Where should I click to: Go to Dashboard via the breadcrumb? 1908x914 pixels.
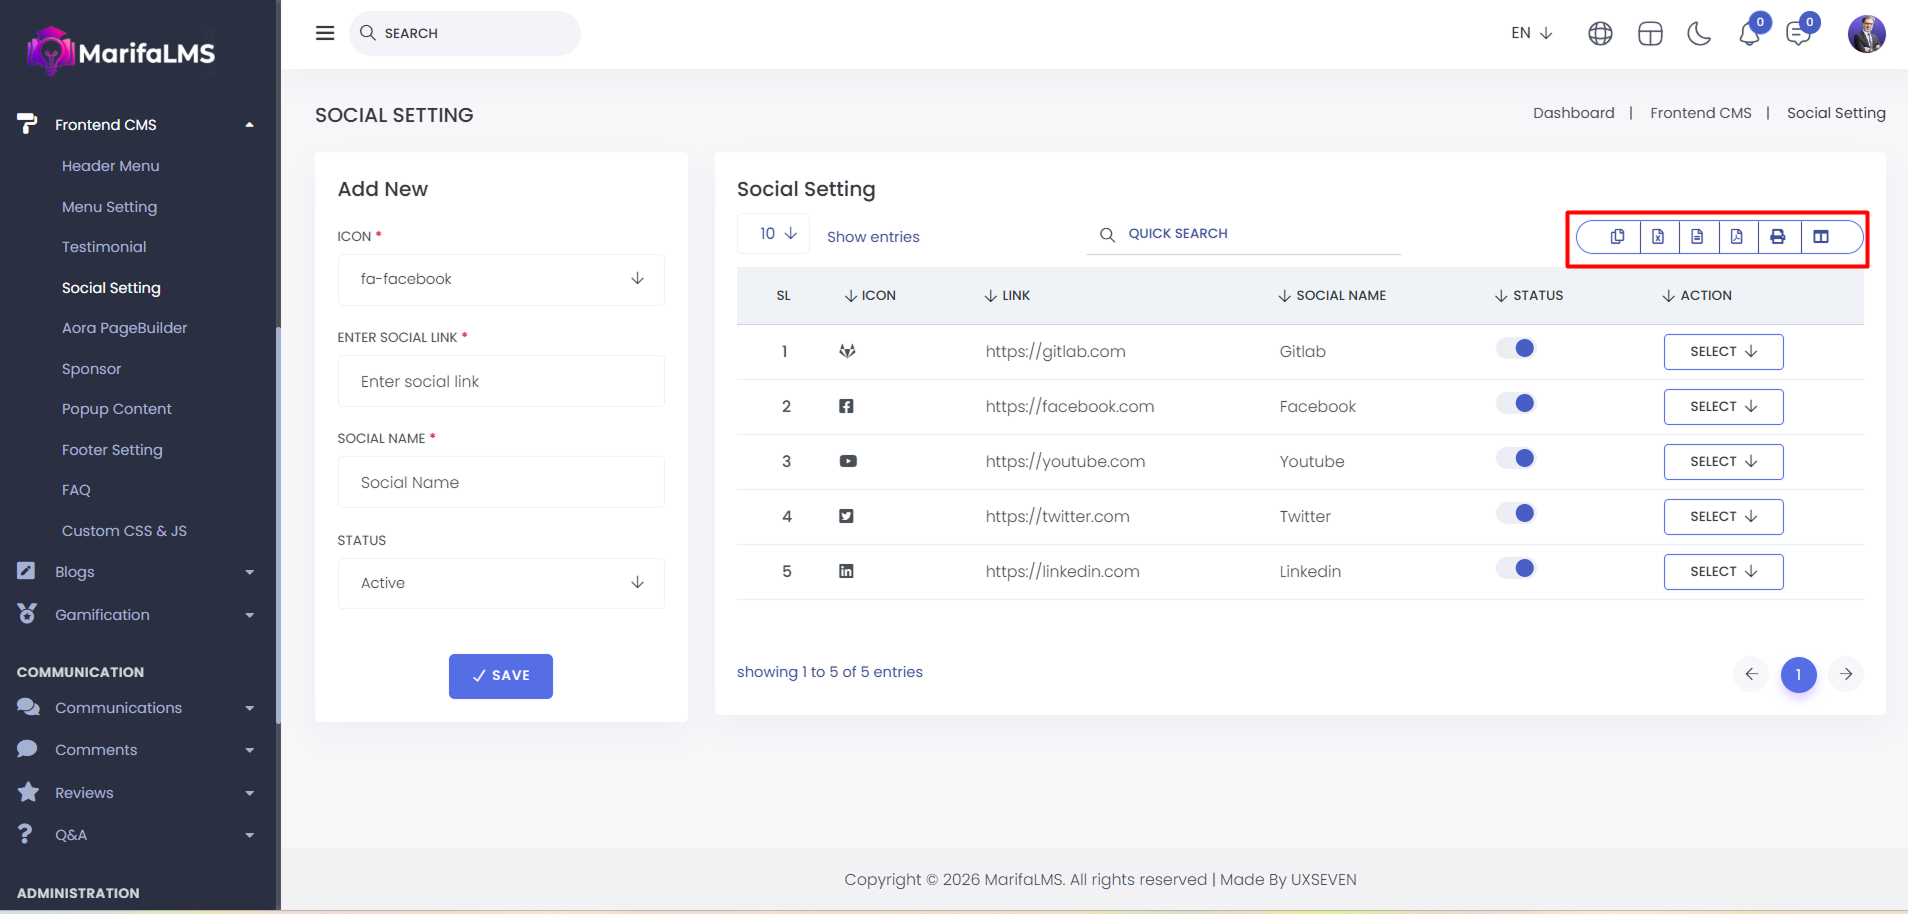1573,113
